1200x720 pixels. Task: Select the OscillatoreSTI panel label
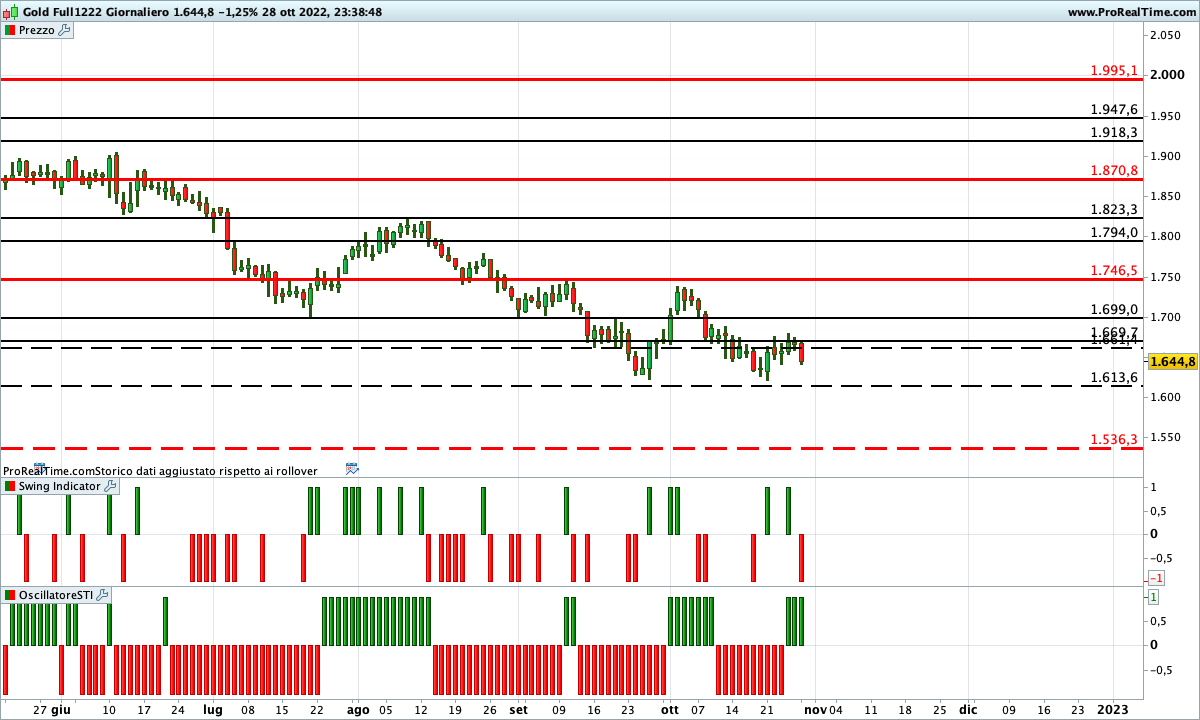pos(56,595)
